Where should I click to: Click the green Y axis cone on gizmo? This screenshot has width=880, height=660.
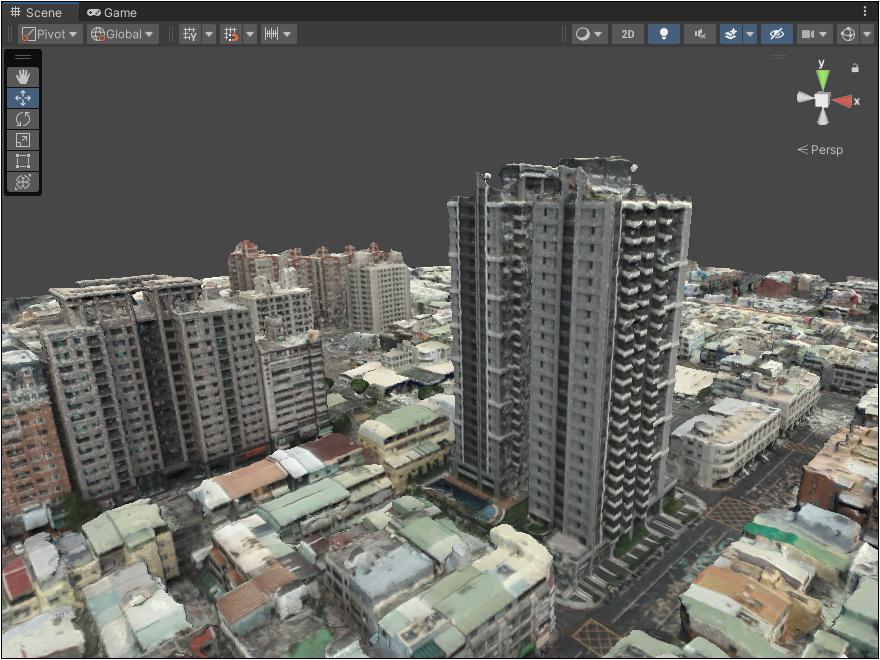tap(822, 77)
